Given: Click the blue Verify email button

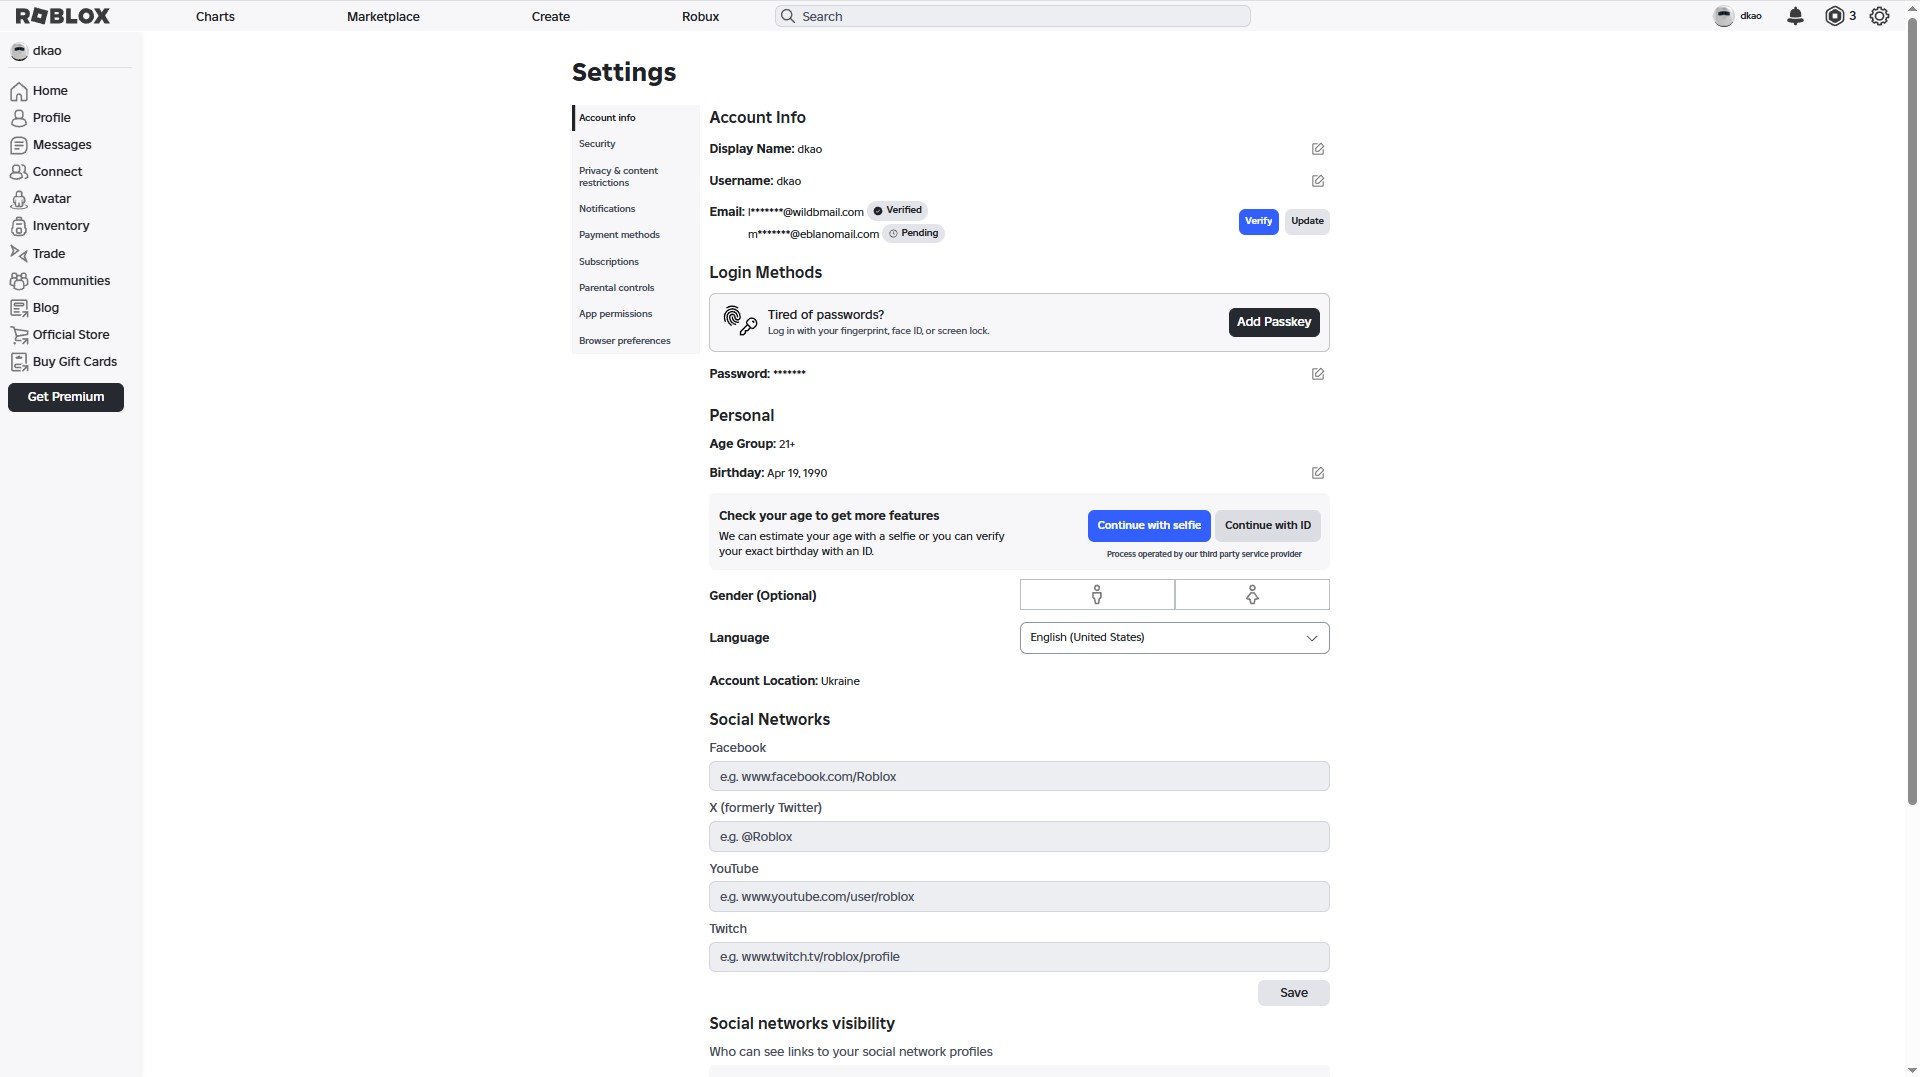Looking at the screenshot, I should click(x=1258, y=222).
